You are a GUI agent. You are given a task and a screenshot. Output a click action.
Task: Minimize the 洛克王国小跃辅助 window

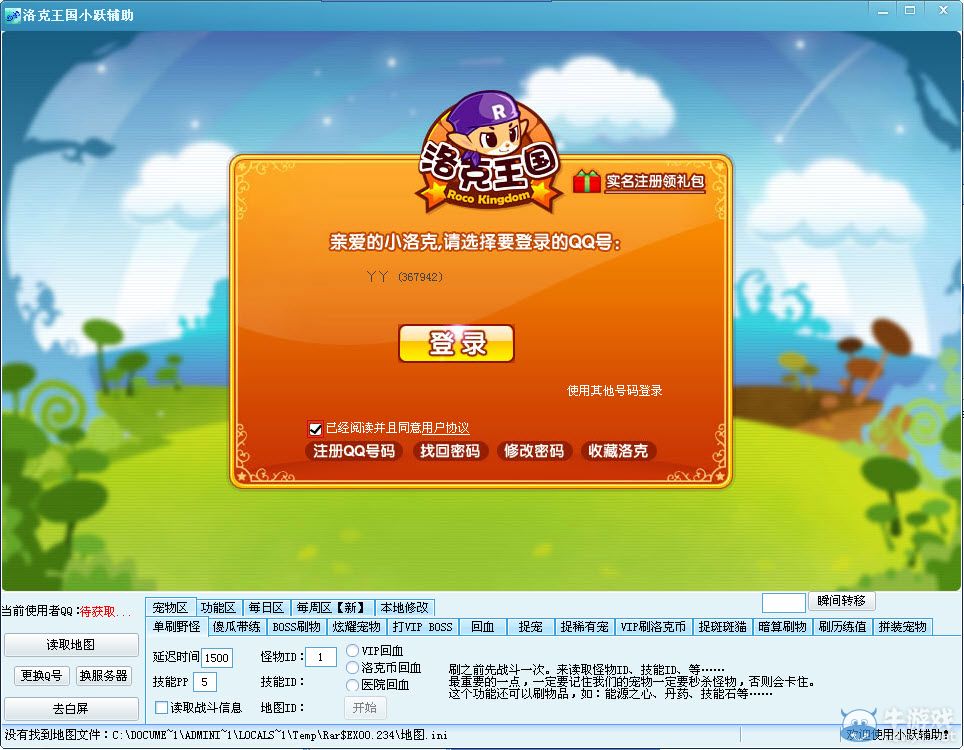coord(883,10)
